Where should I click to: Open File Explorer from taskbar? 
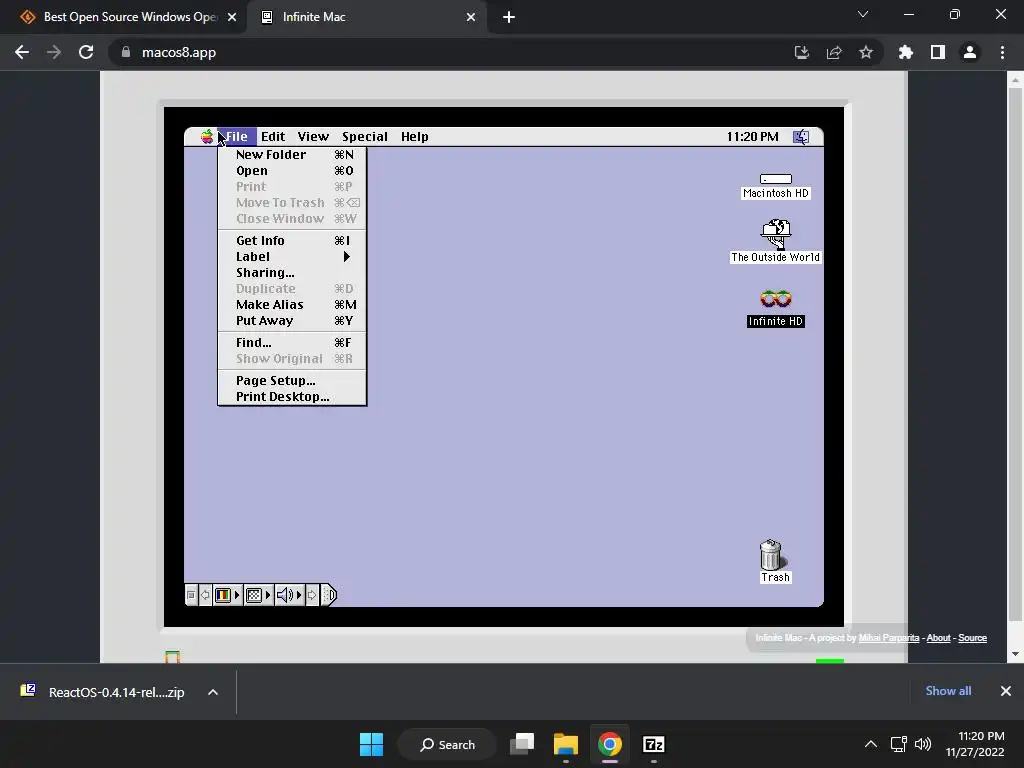[566, 744]
